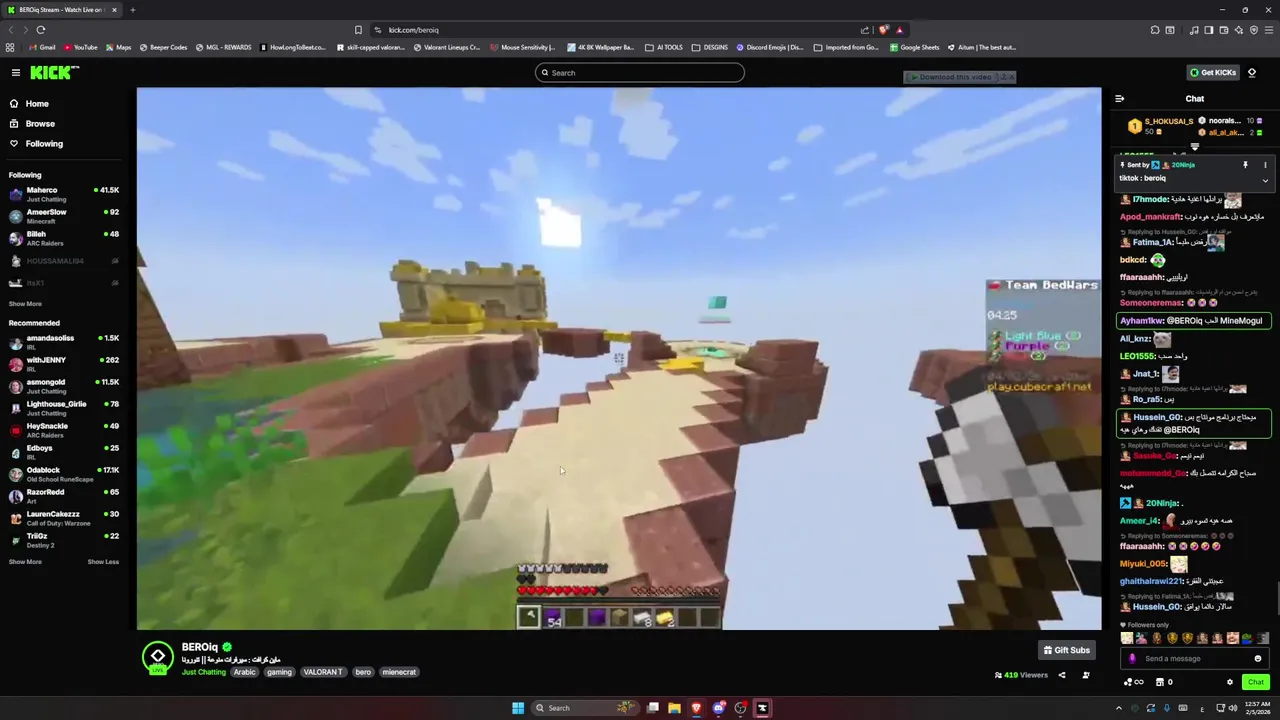Click the green Chat send button

point(1256,682)
